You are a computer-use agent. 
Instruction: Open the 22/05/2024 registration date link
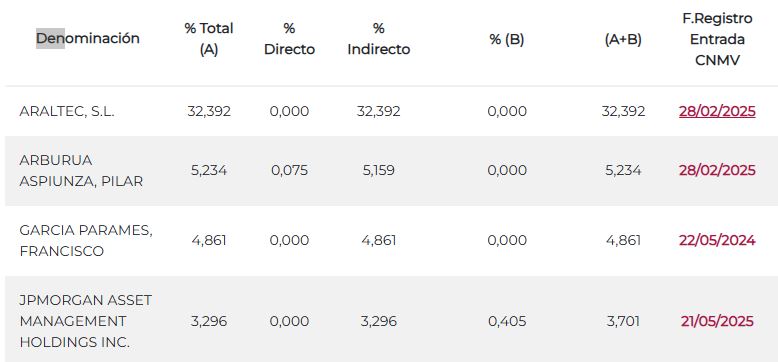(717, 241)
